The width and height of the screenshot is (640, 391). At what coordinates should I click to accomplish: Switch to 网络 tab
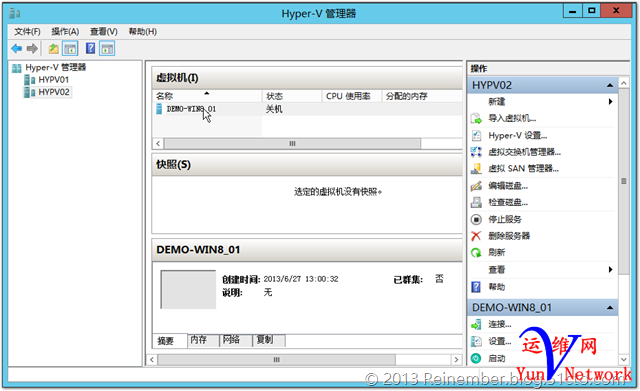[236, 340]
